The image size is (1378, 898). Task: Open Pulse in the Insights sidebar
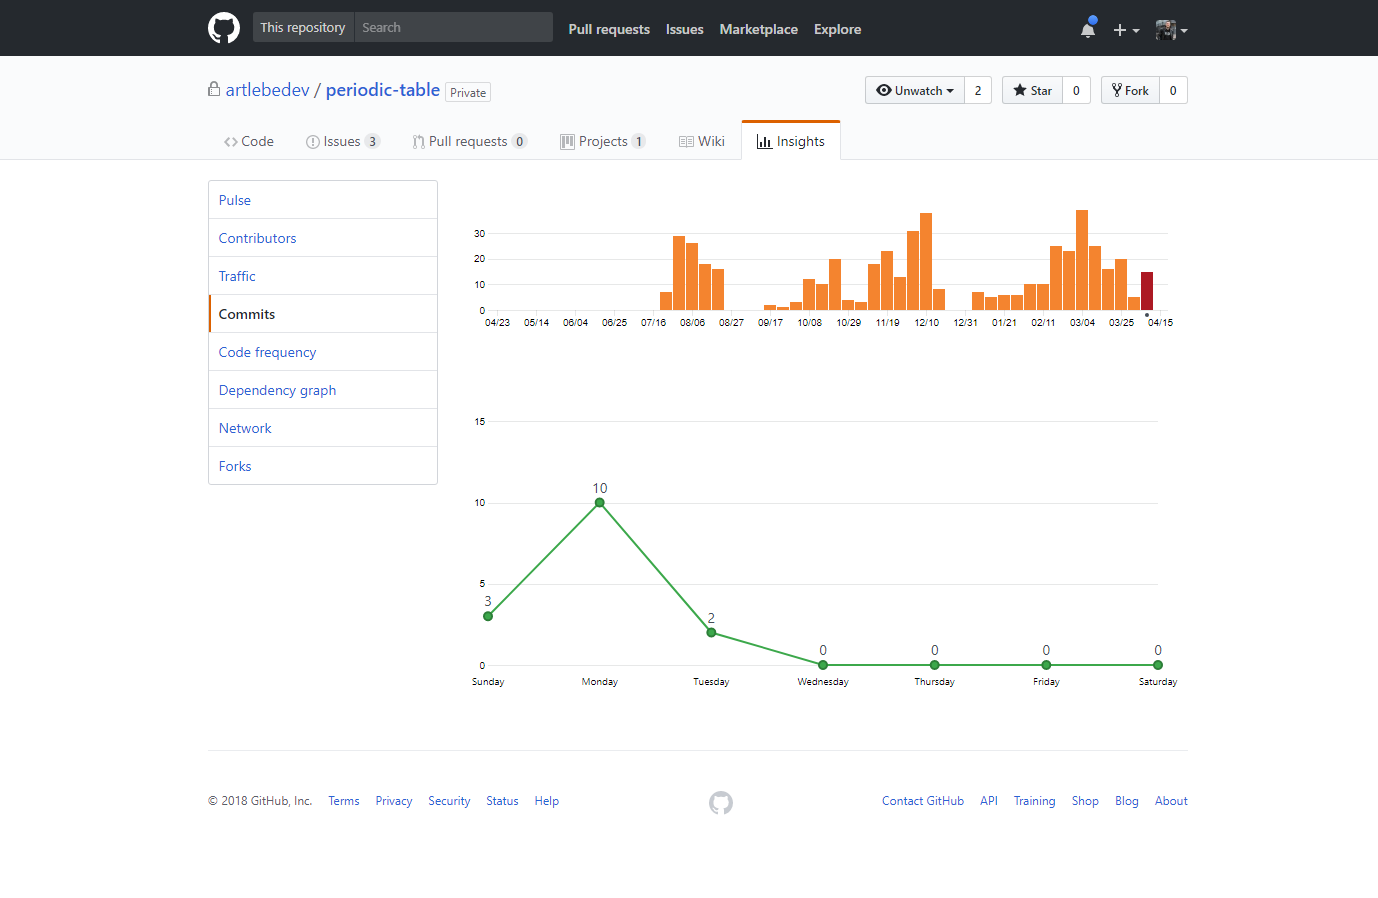pos(235,200)
